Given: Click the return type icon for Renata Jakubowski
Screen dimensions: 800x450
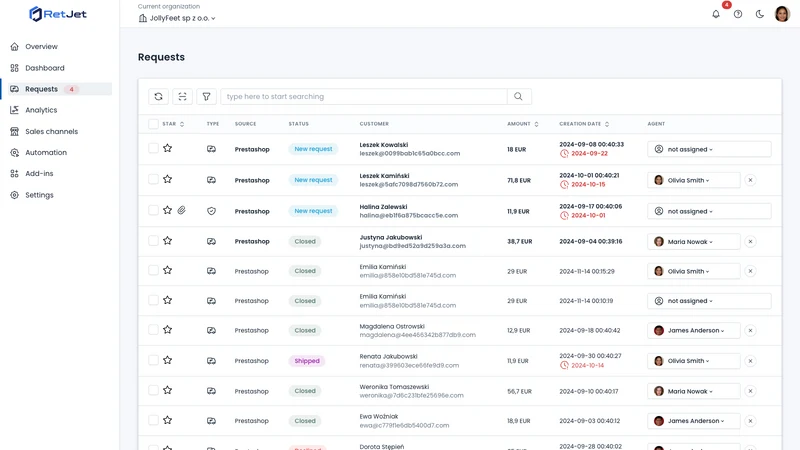Looking at the screenshot, I should coord(211,361).
